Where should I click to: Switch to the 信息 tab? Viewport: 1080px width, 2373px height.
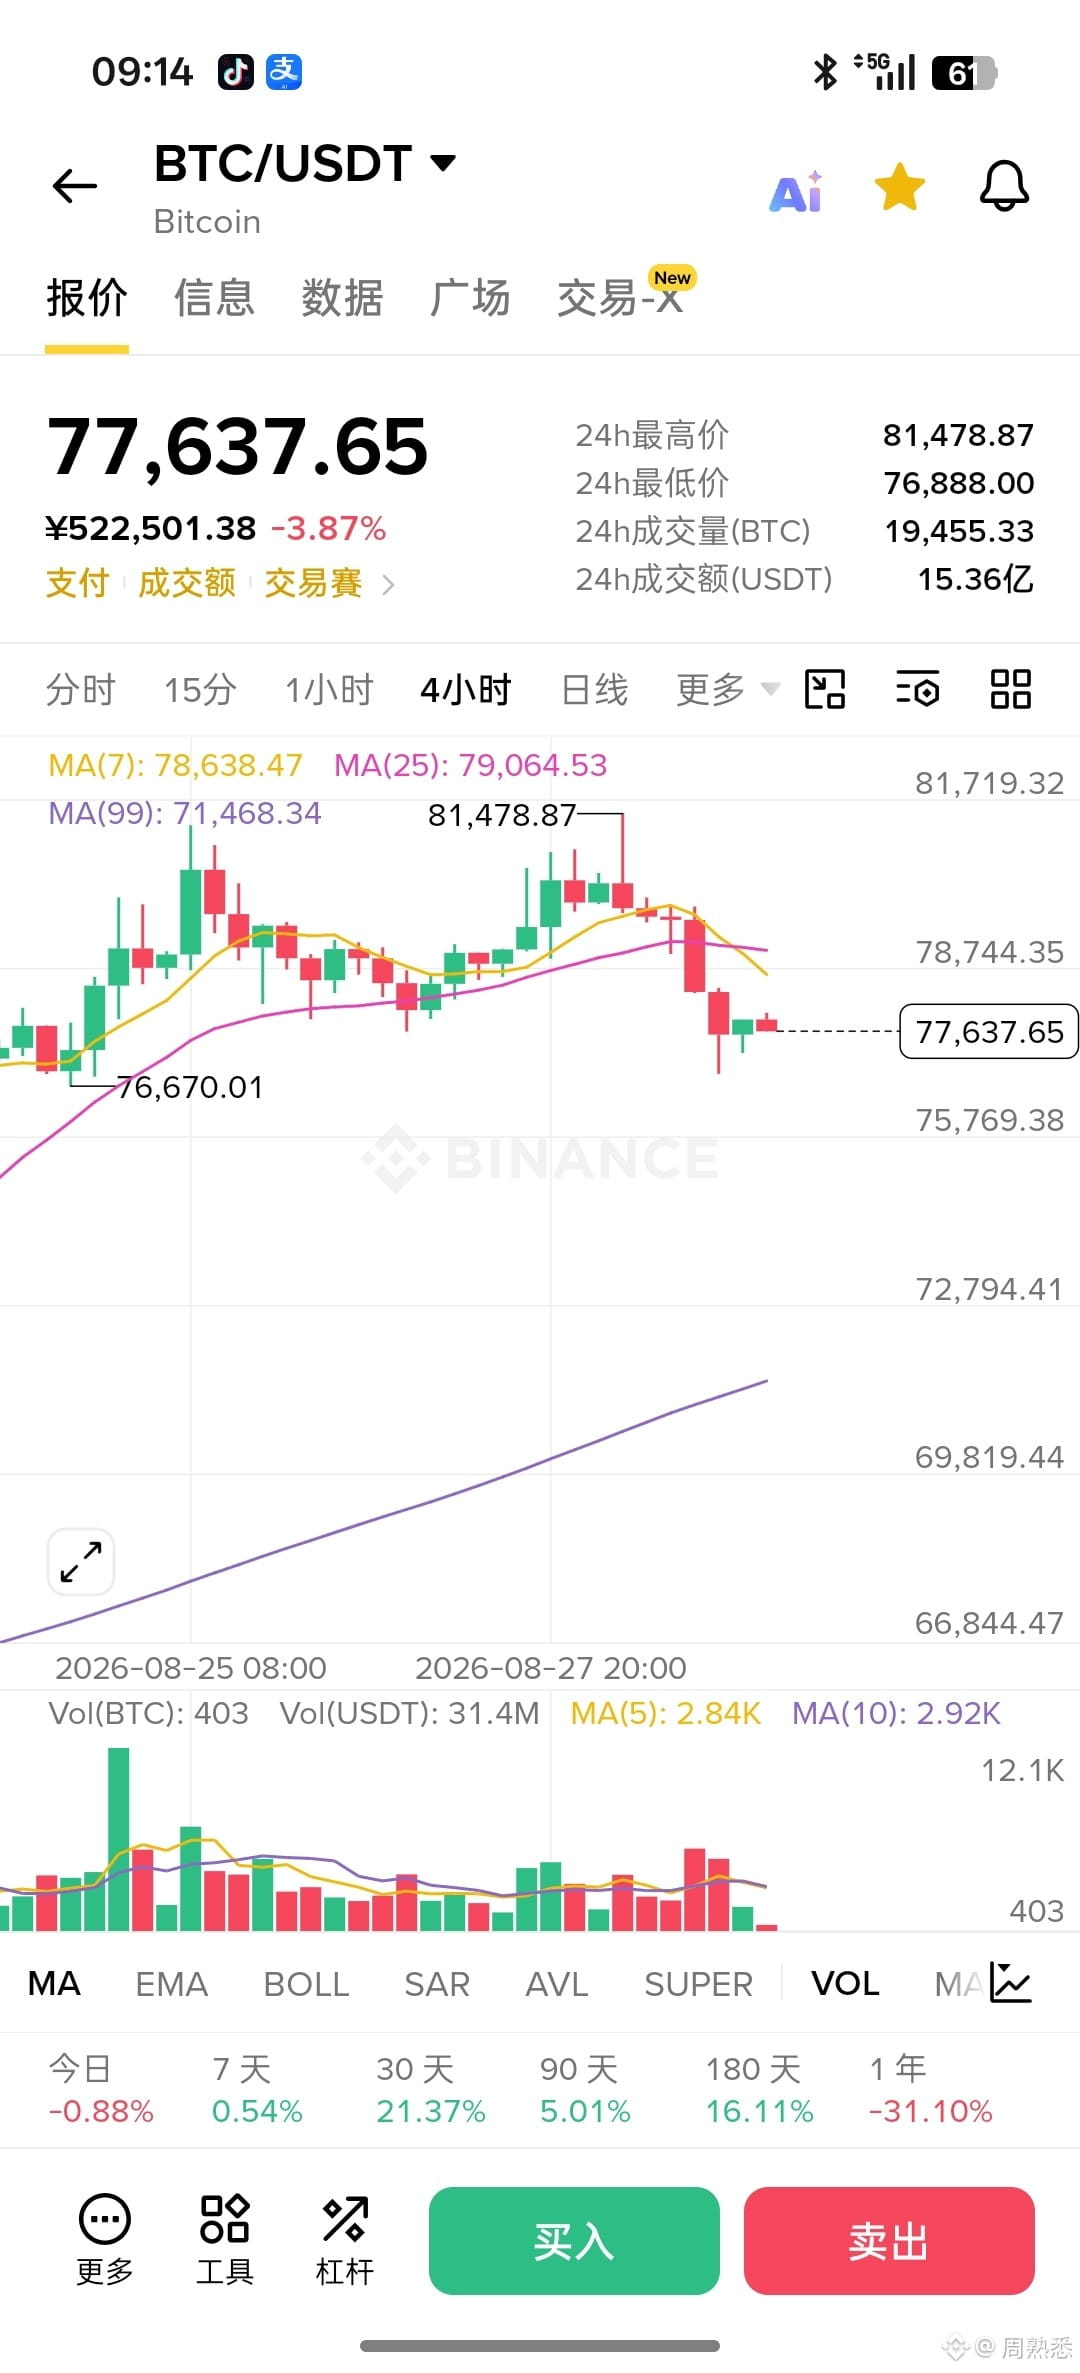[x=214, y=298]
